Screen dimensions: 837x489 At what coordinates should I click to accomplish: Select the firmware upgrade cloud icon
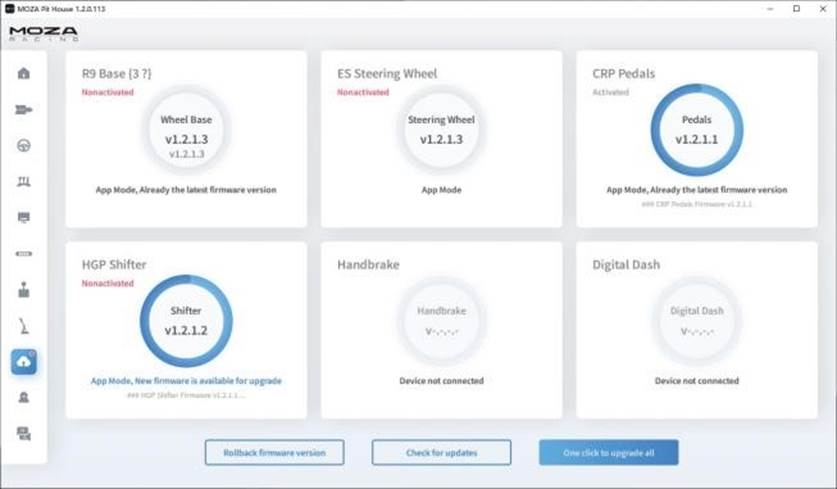tap(23, 362)
